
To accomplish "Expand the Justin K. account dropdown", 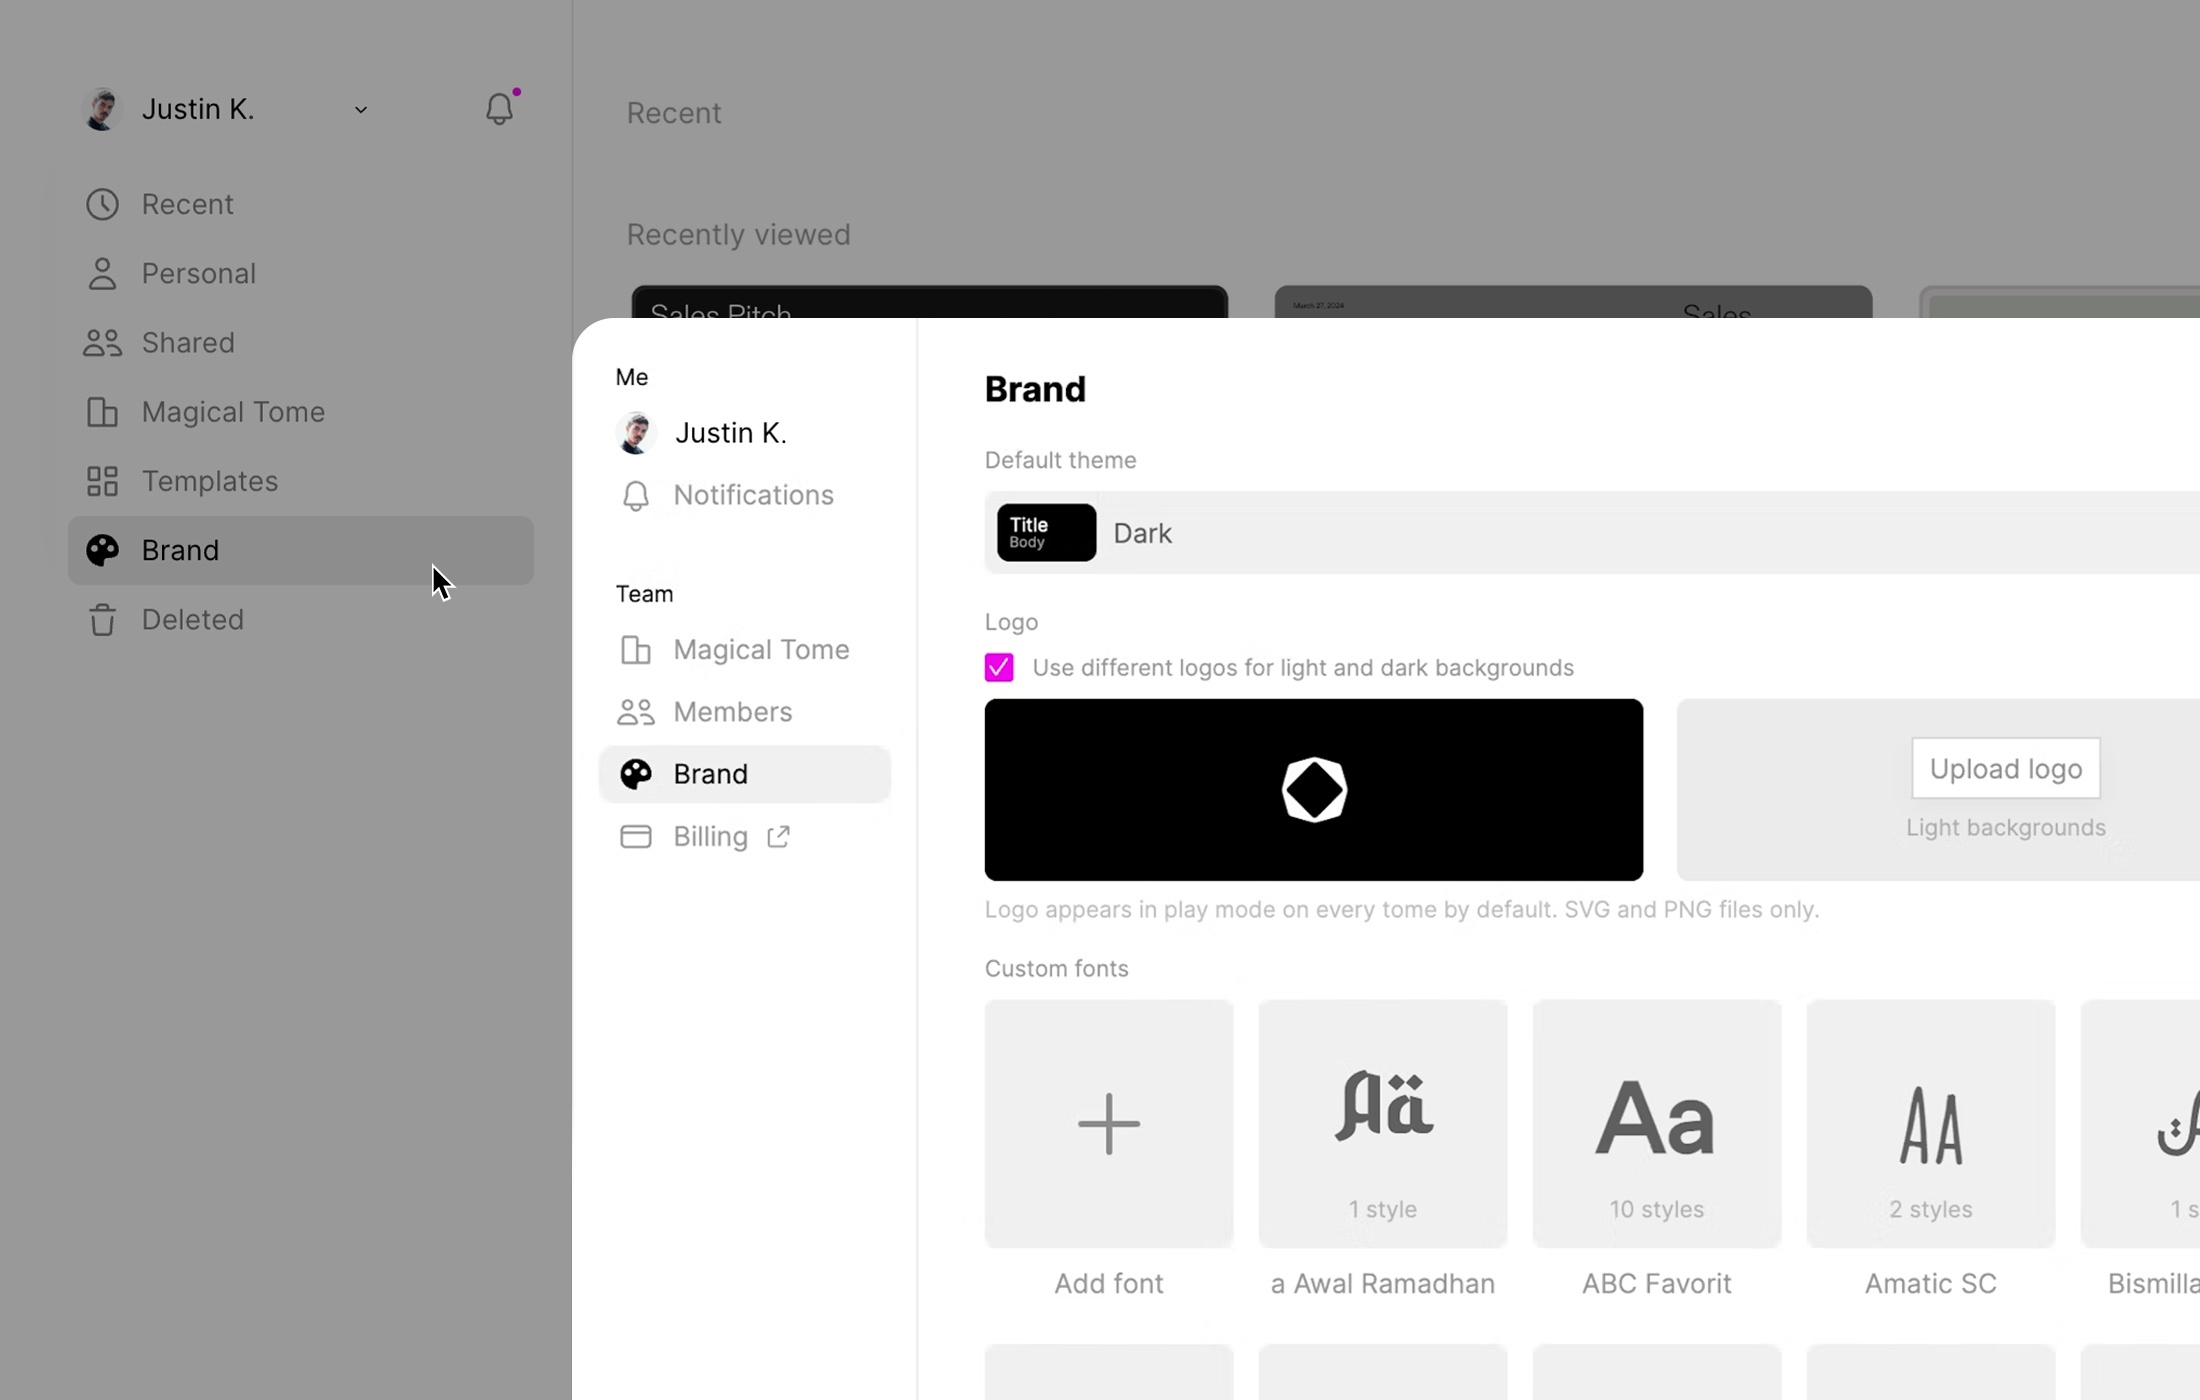I will [x=361, y=107].
